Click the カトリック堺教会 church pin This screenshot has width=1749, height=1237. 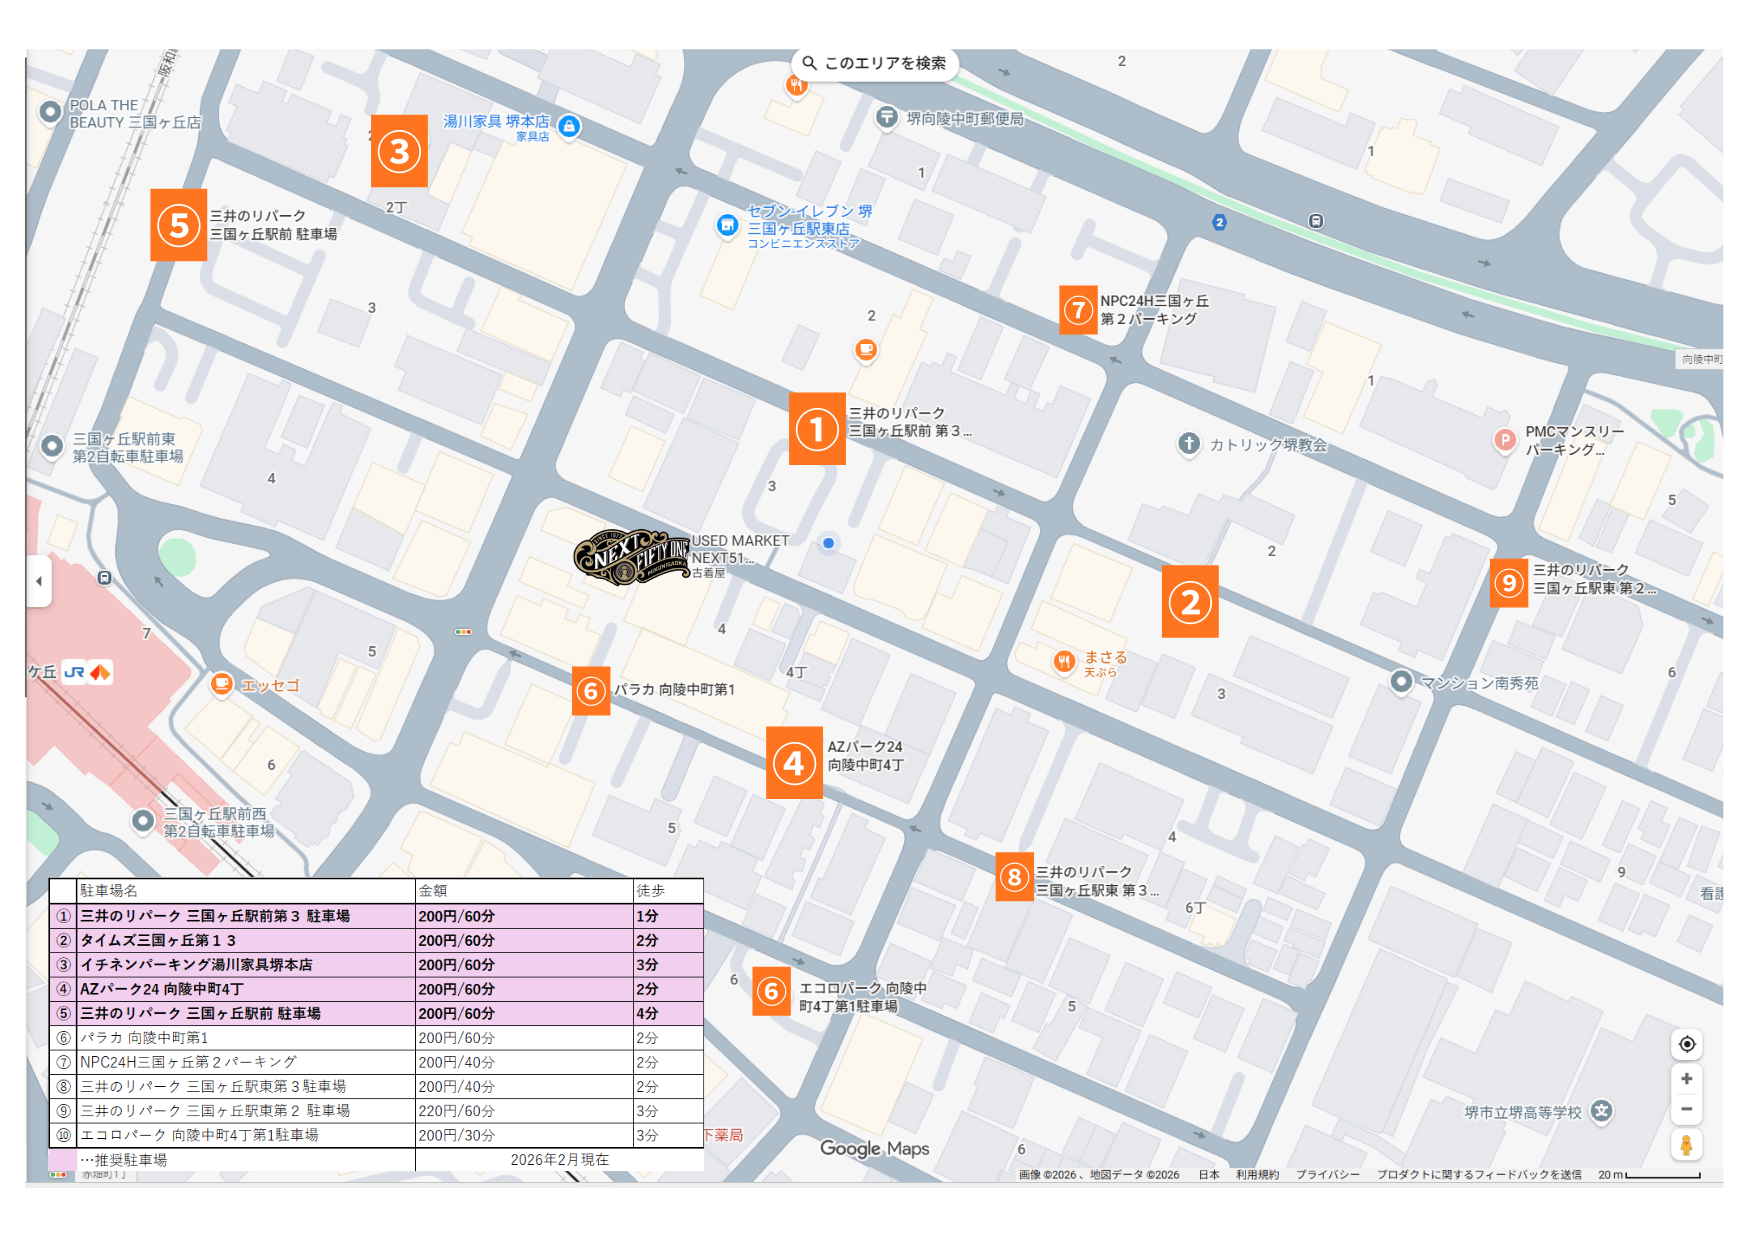(1188, 443)
